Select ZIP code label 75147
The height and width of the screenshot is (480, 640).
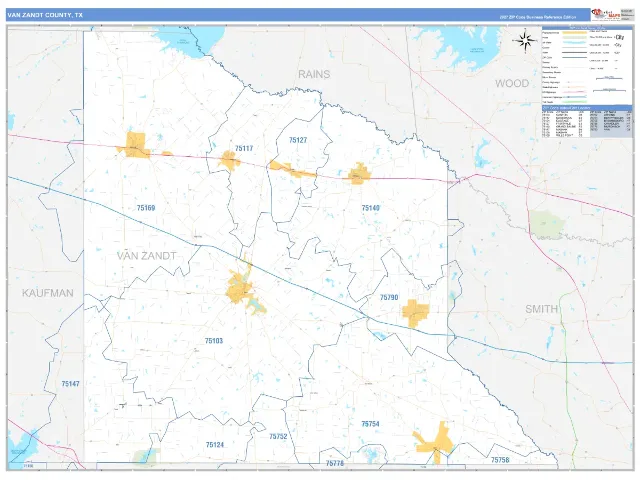point(71,384)
